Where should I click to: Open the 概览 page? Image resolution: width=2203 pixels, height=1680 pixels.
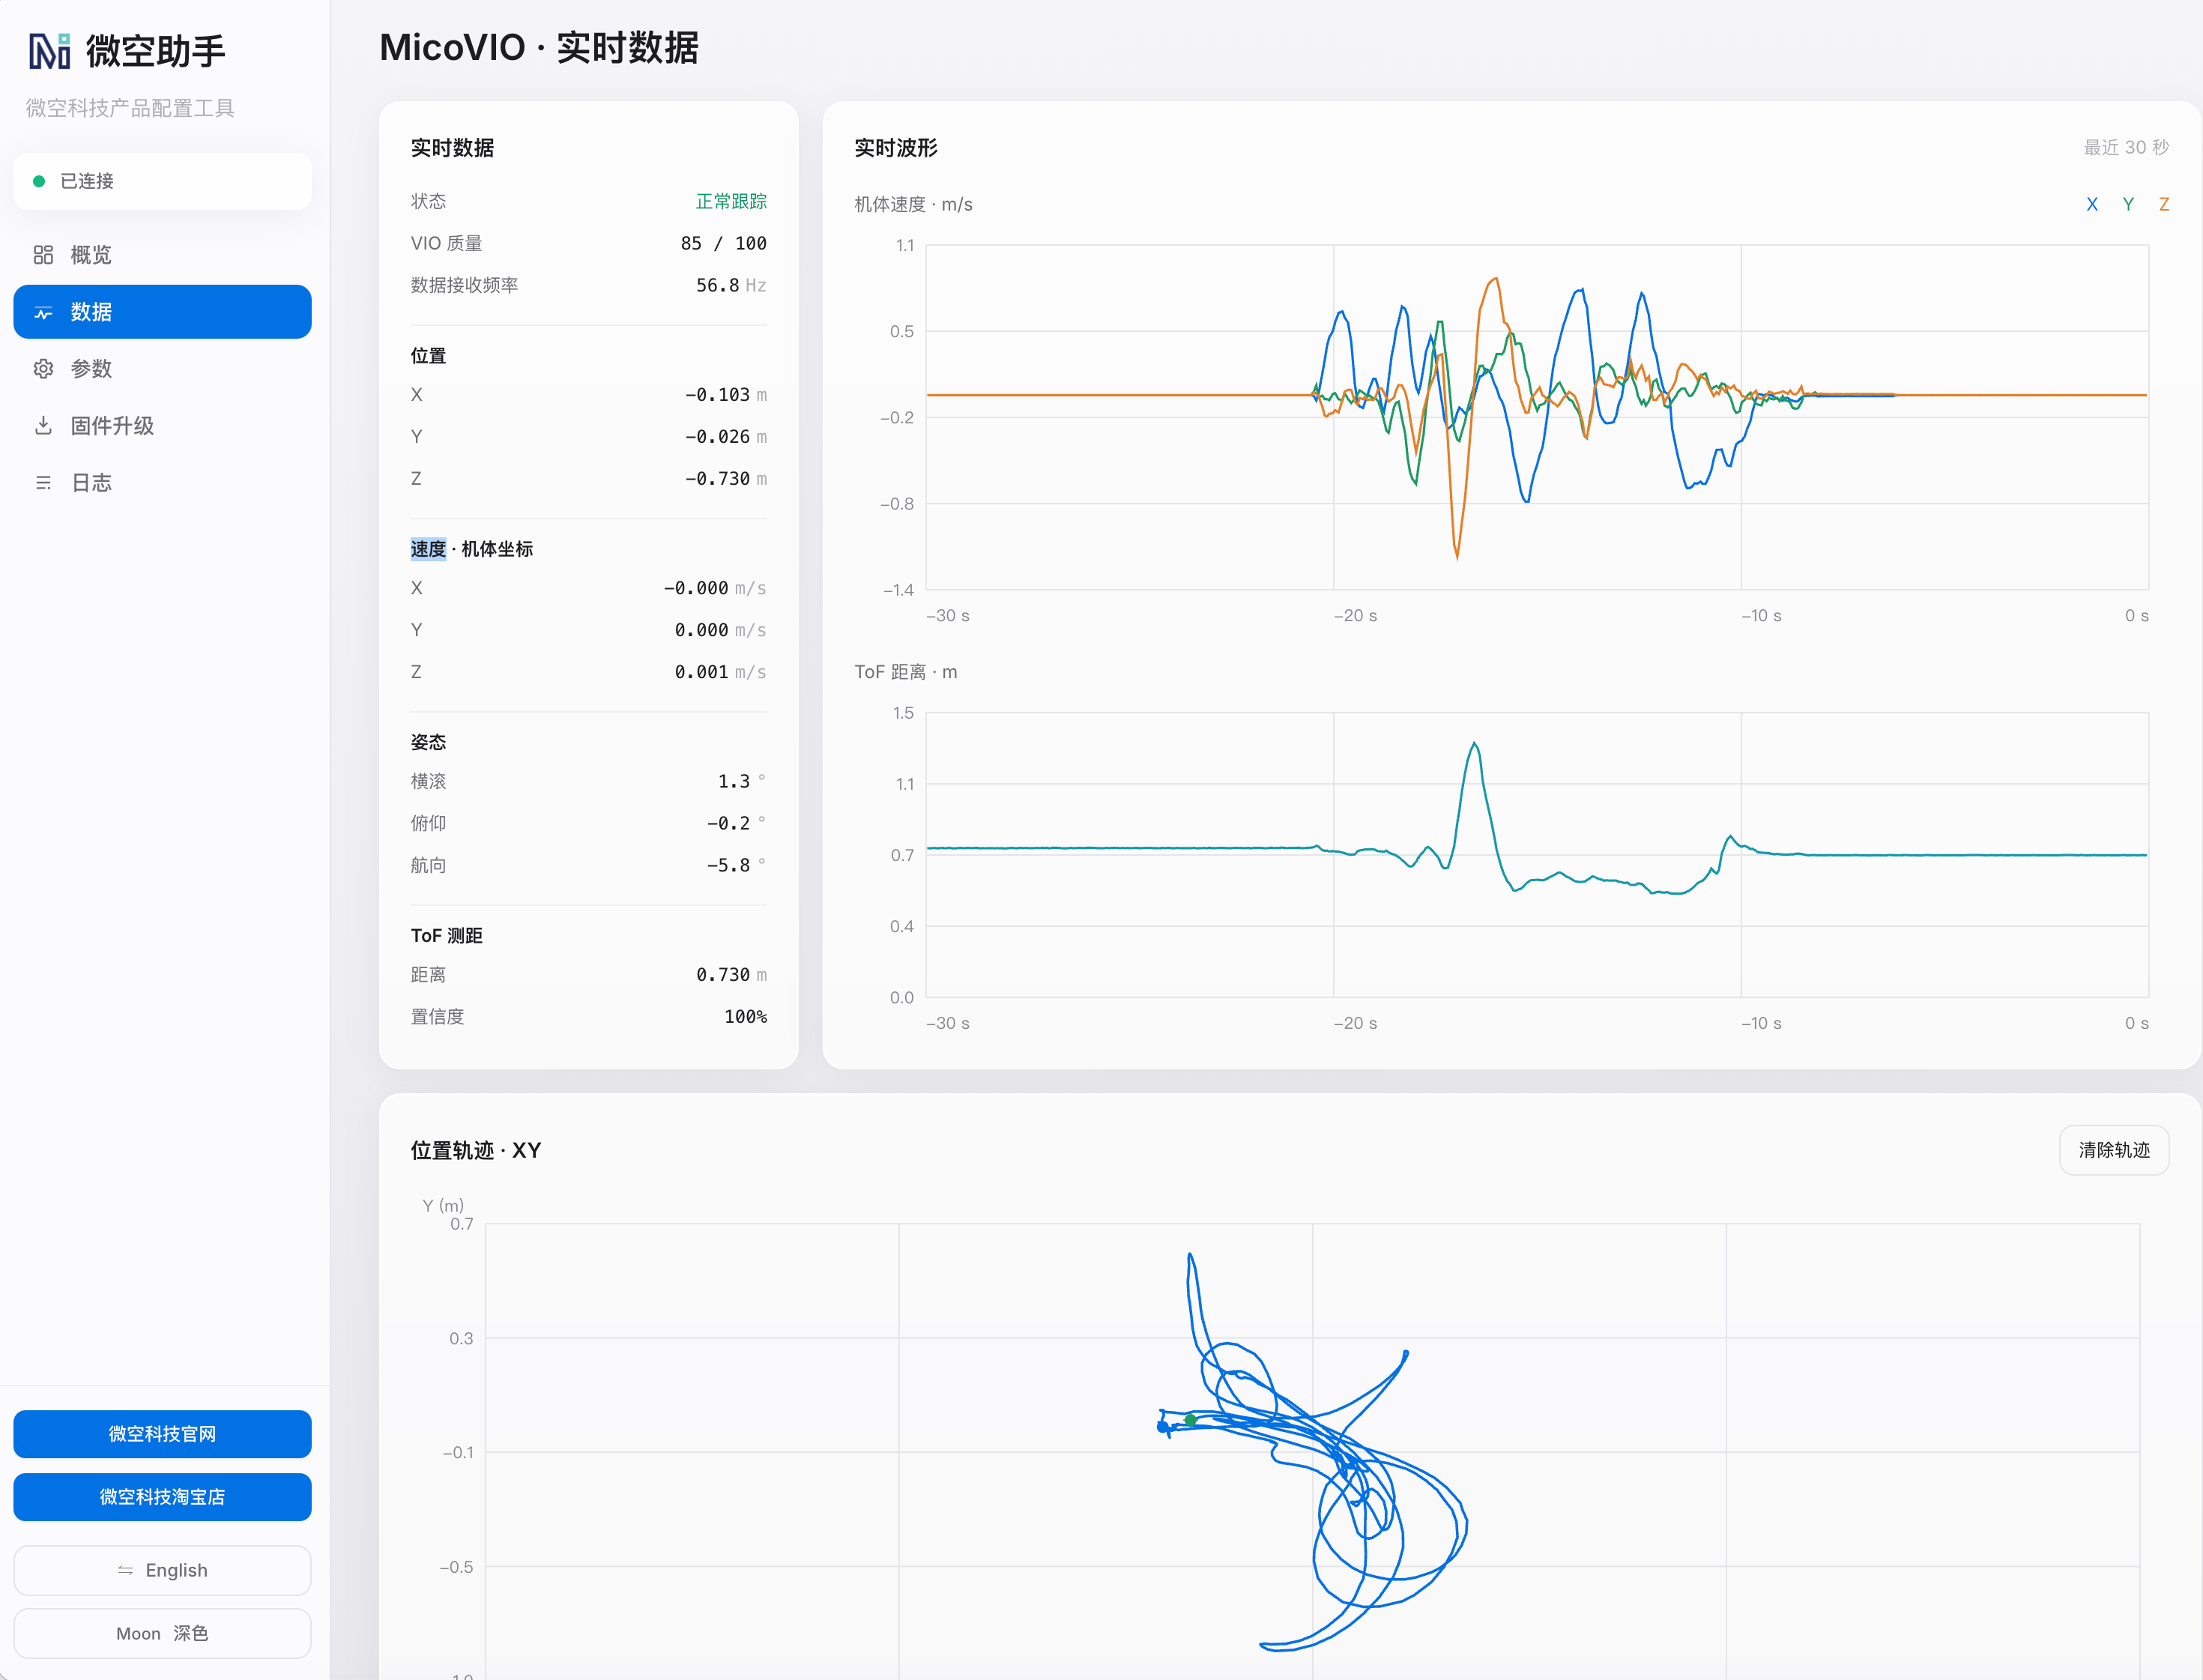162,255
